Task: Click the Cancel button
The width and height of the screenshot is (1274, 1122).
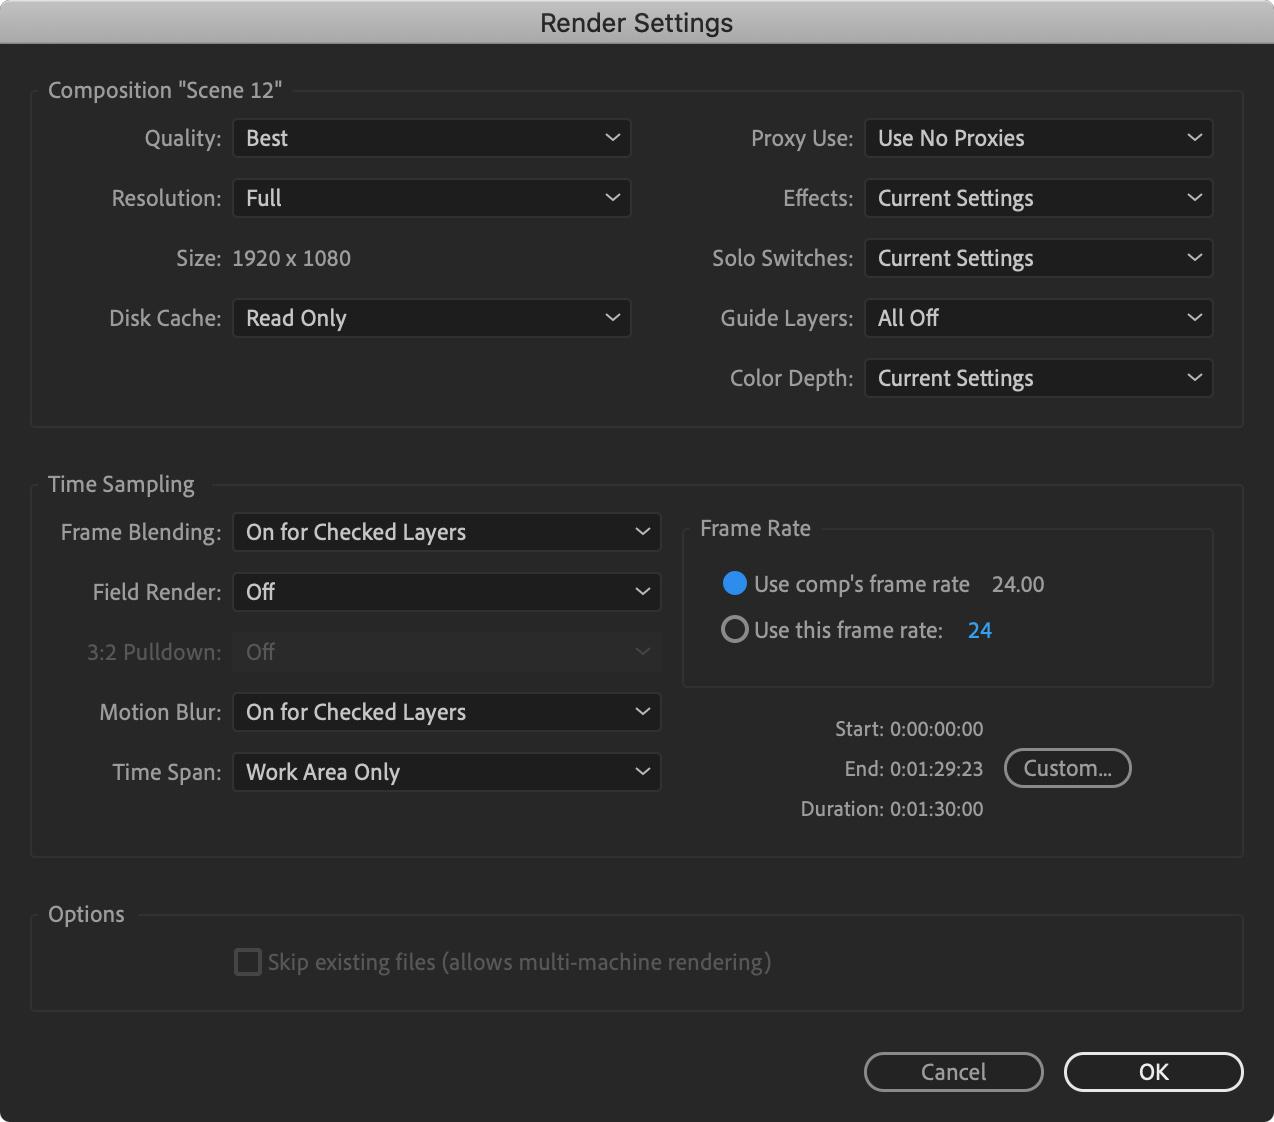Action: tap(953, 1072)
